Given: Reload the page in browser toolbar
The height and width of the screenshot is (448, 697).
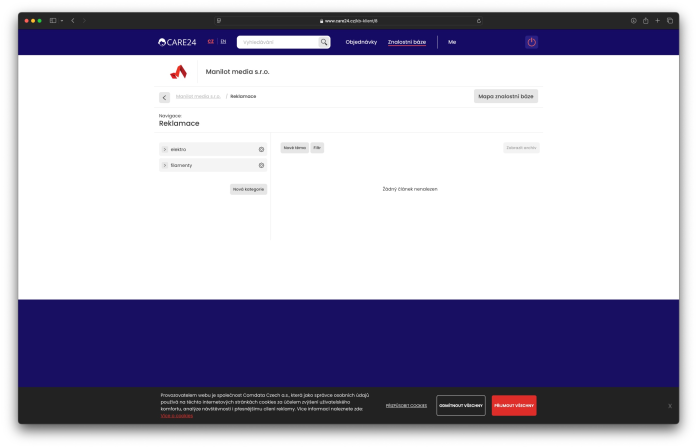Looking at the screenshot, I should [479, 21].
